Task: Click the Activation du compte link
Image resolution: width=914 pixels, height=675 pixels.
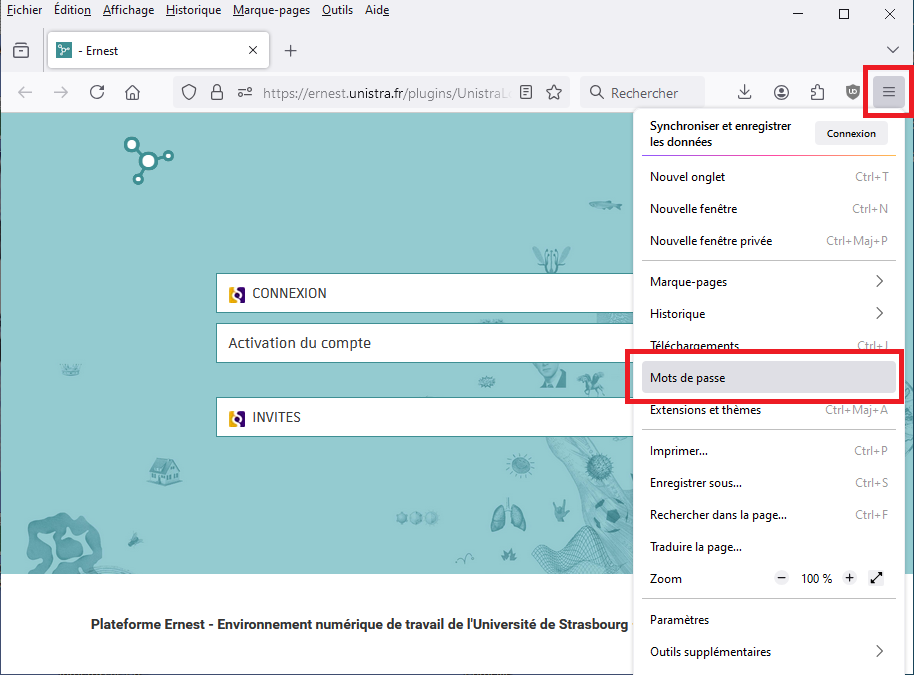Action: point(300,343)
